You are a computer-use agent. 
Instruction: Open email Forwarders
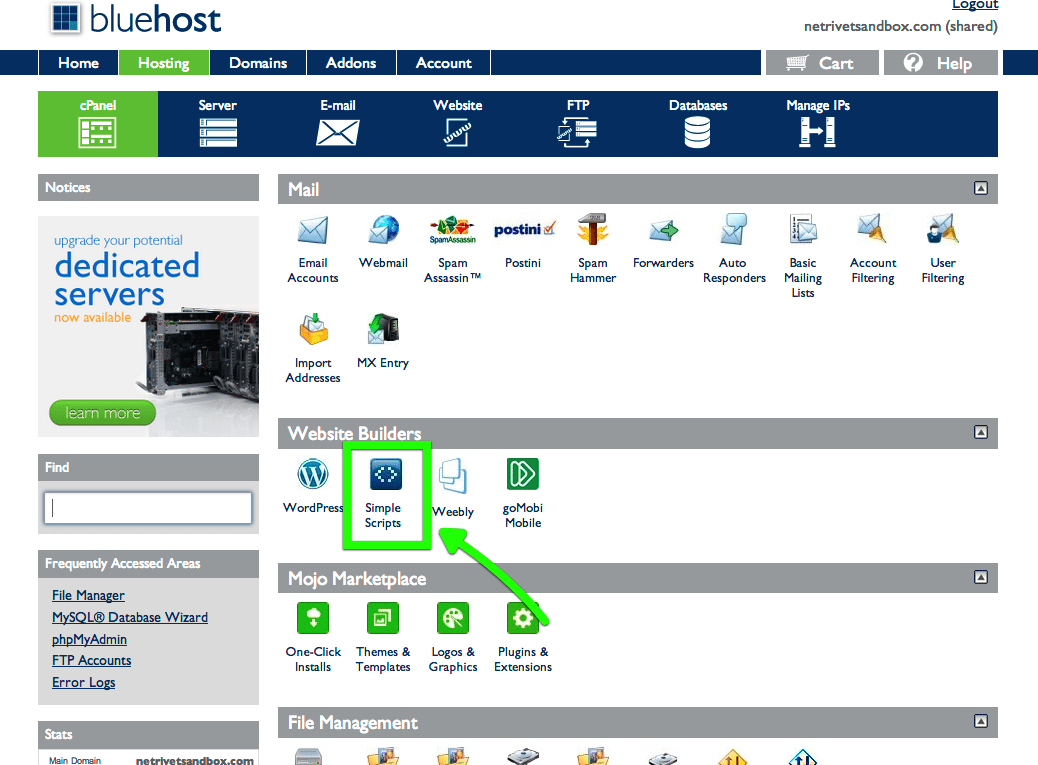point(663,242)
